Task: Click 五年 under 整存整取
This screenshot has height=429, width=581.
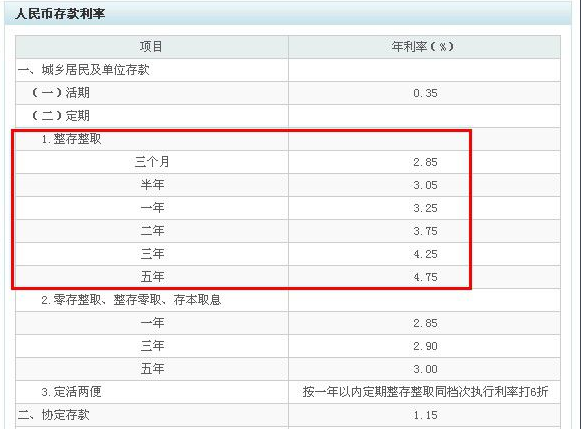Action: (152, 277)
